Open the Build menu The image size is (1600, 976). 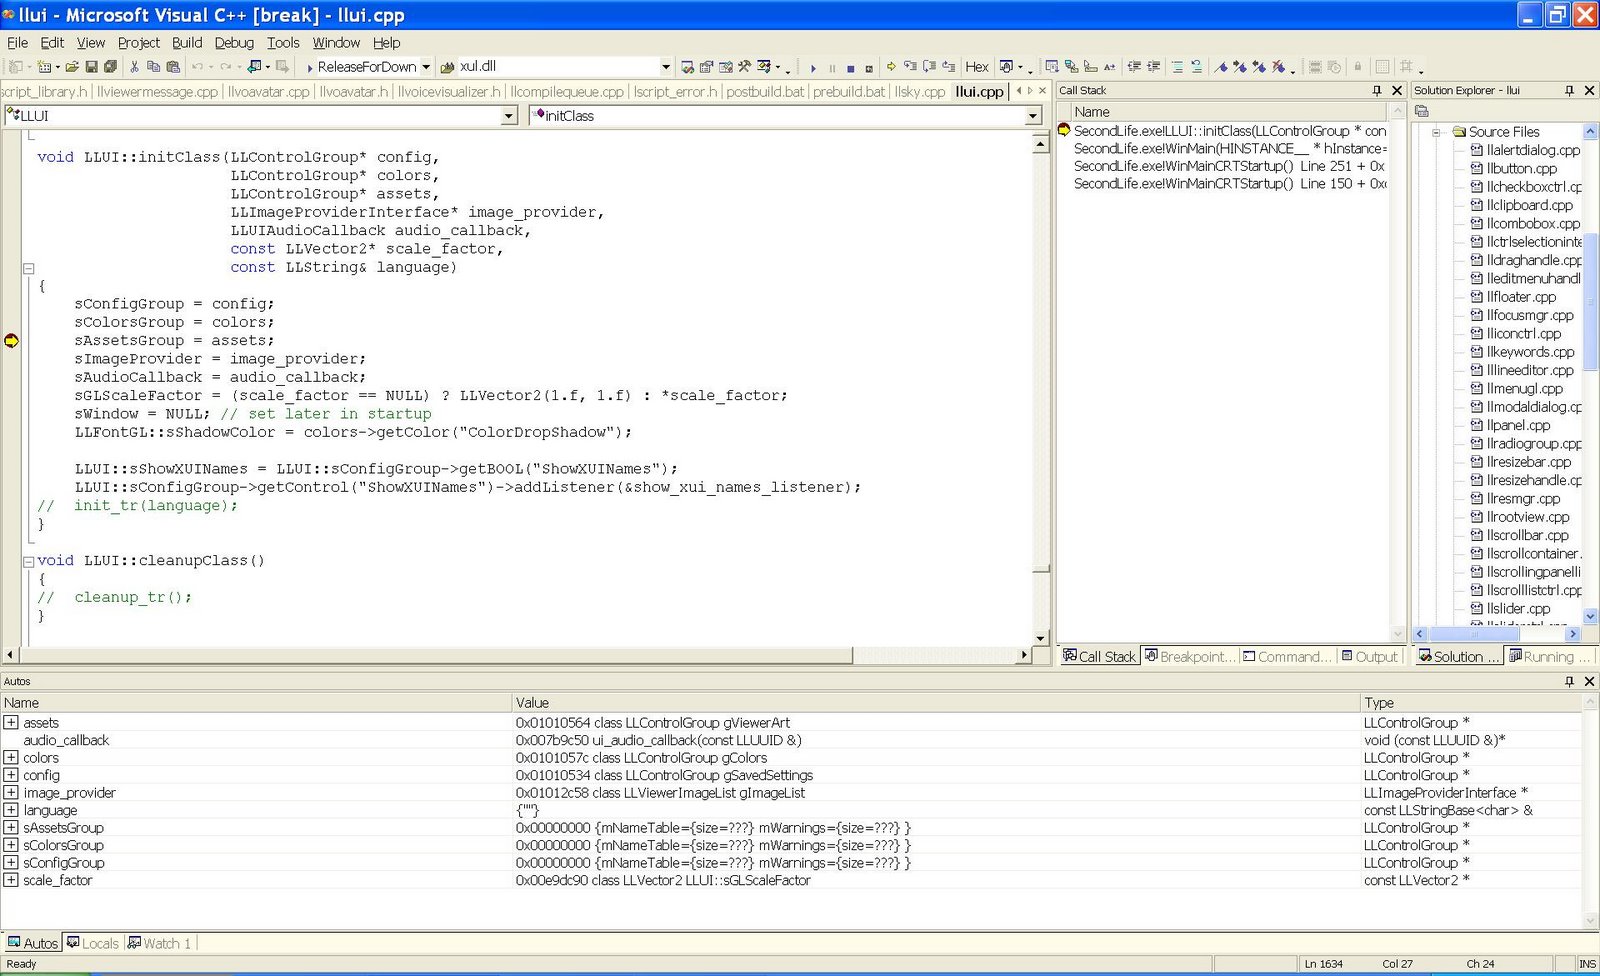coord(187,42)
